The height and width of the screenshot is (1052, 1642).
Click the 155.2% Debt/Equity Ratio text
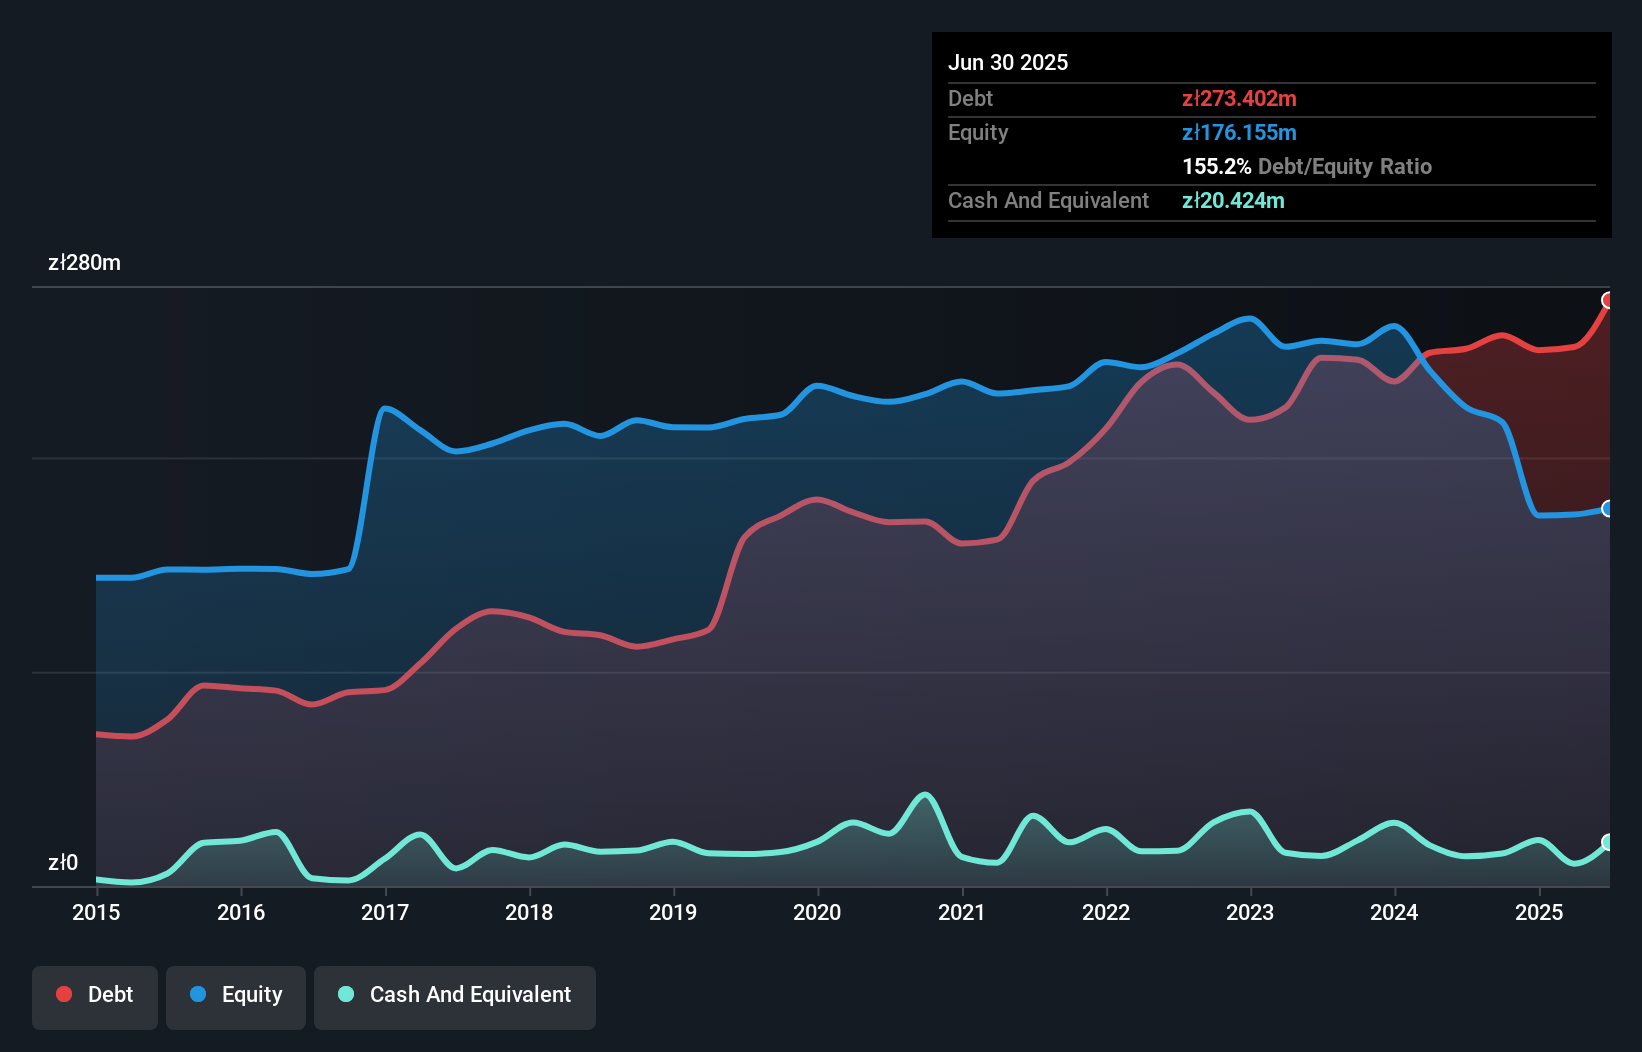tap(1307, 166)
